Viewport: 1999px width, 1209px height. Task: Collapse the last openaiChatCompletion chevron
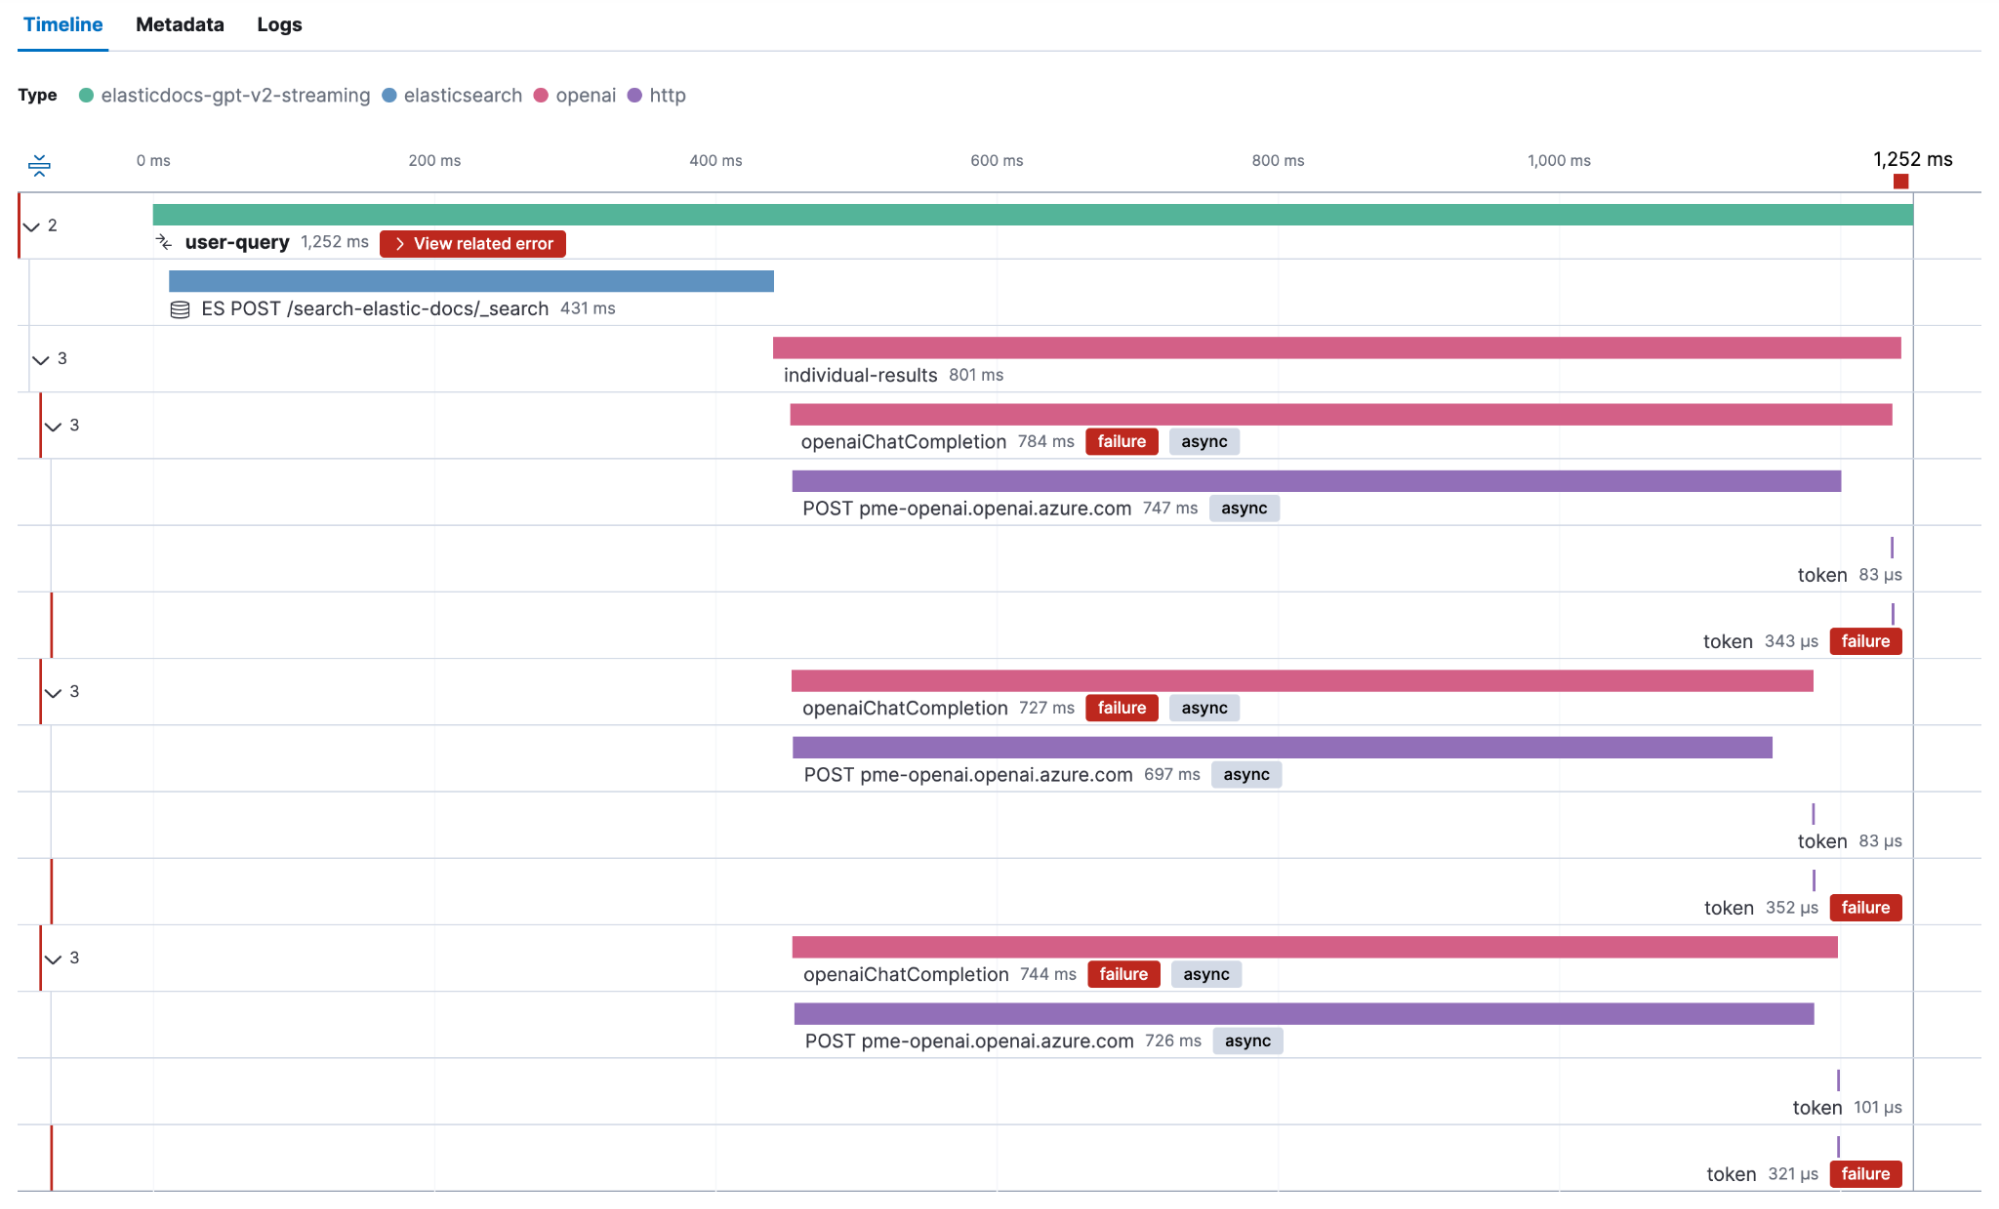[x=54, y=957]
